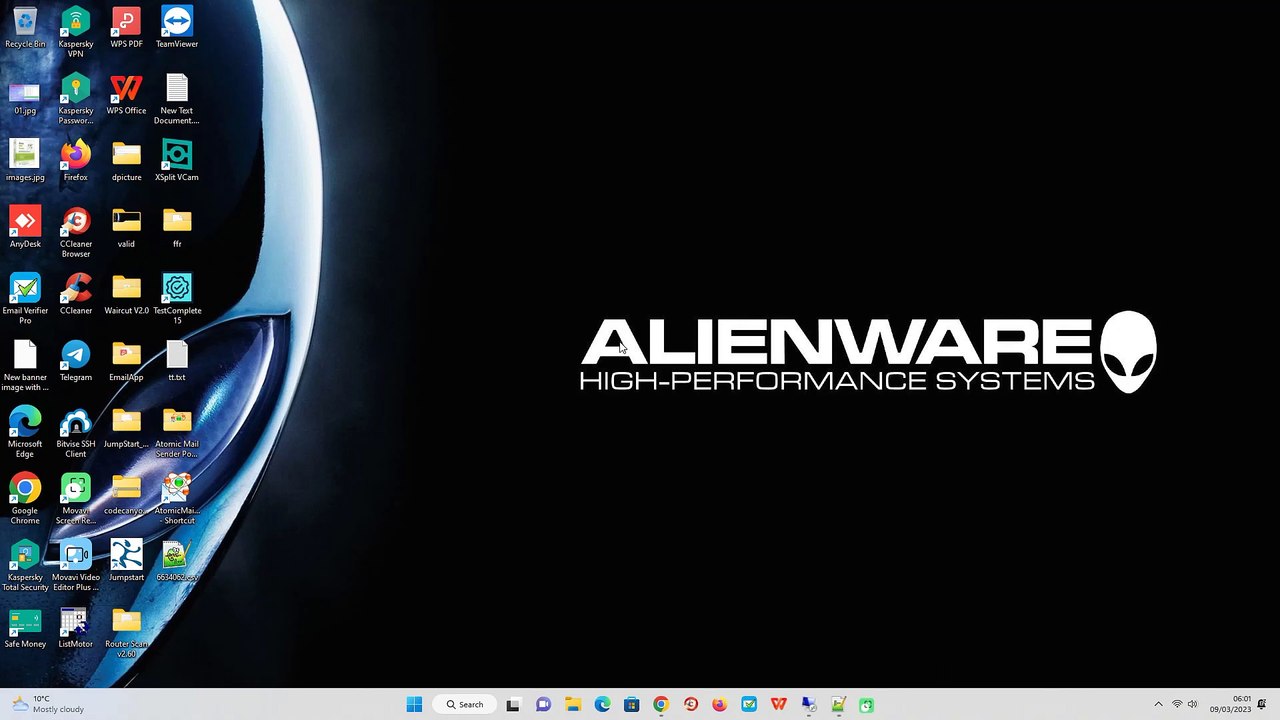Select the tt.txt file on desktop
Image resolution: width=1280 pixels, height=720 pixels.
click(177, 361)
